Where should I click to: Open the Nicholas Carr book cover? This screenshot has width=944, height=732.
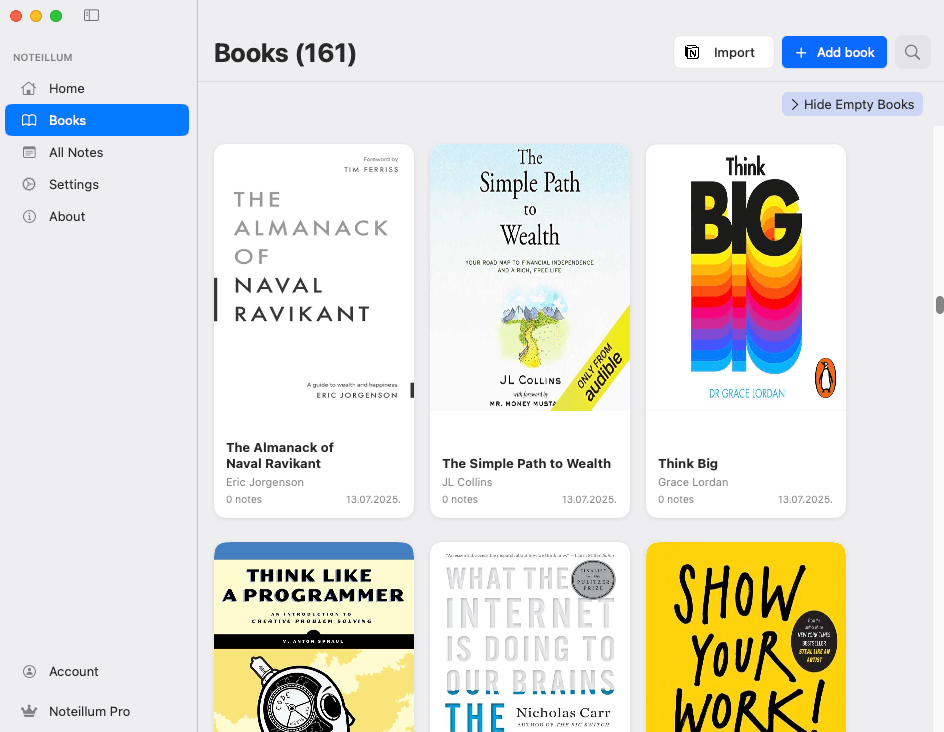pos(530,637)
